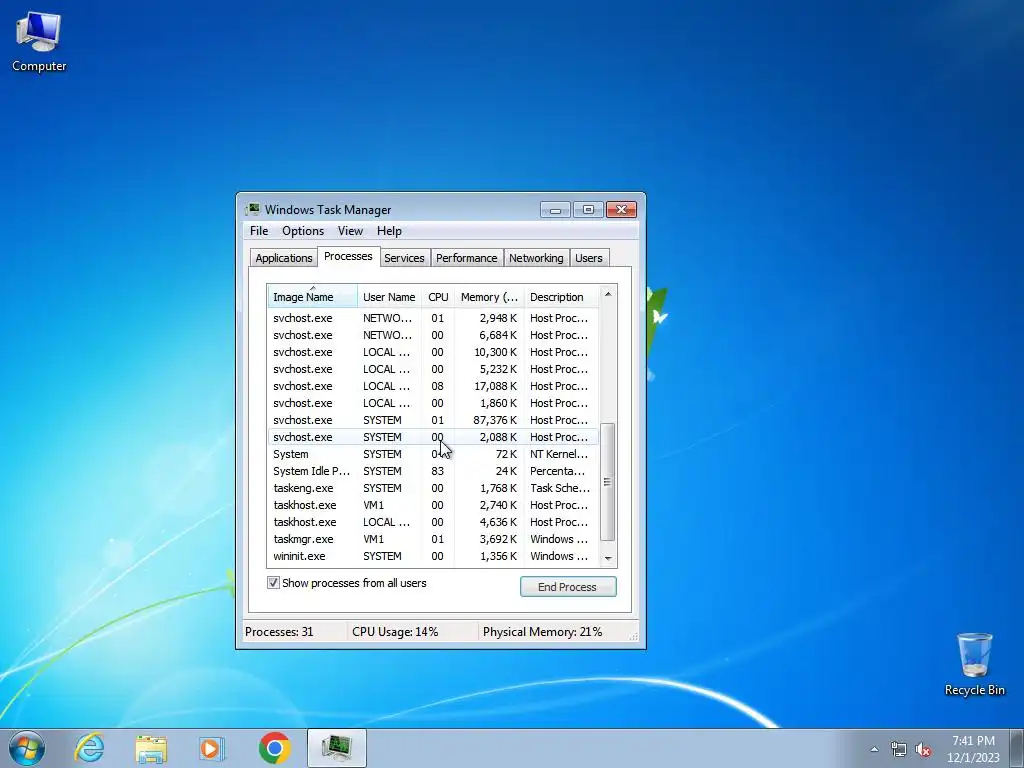Screen dimensions: 1024x768
Task: Click the Task Manager title bar icon
Action: pyautogui.click(x=252, y=210)
